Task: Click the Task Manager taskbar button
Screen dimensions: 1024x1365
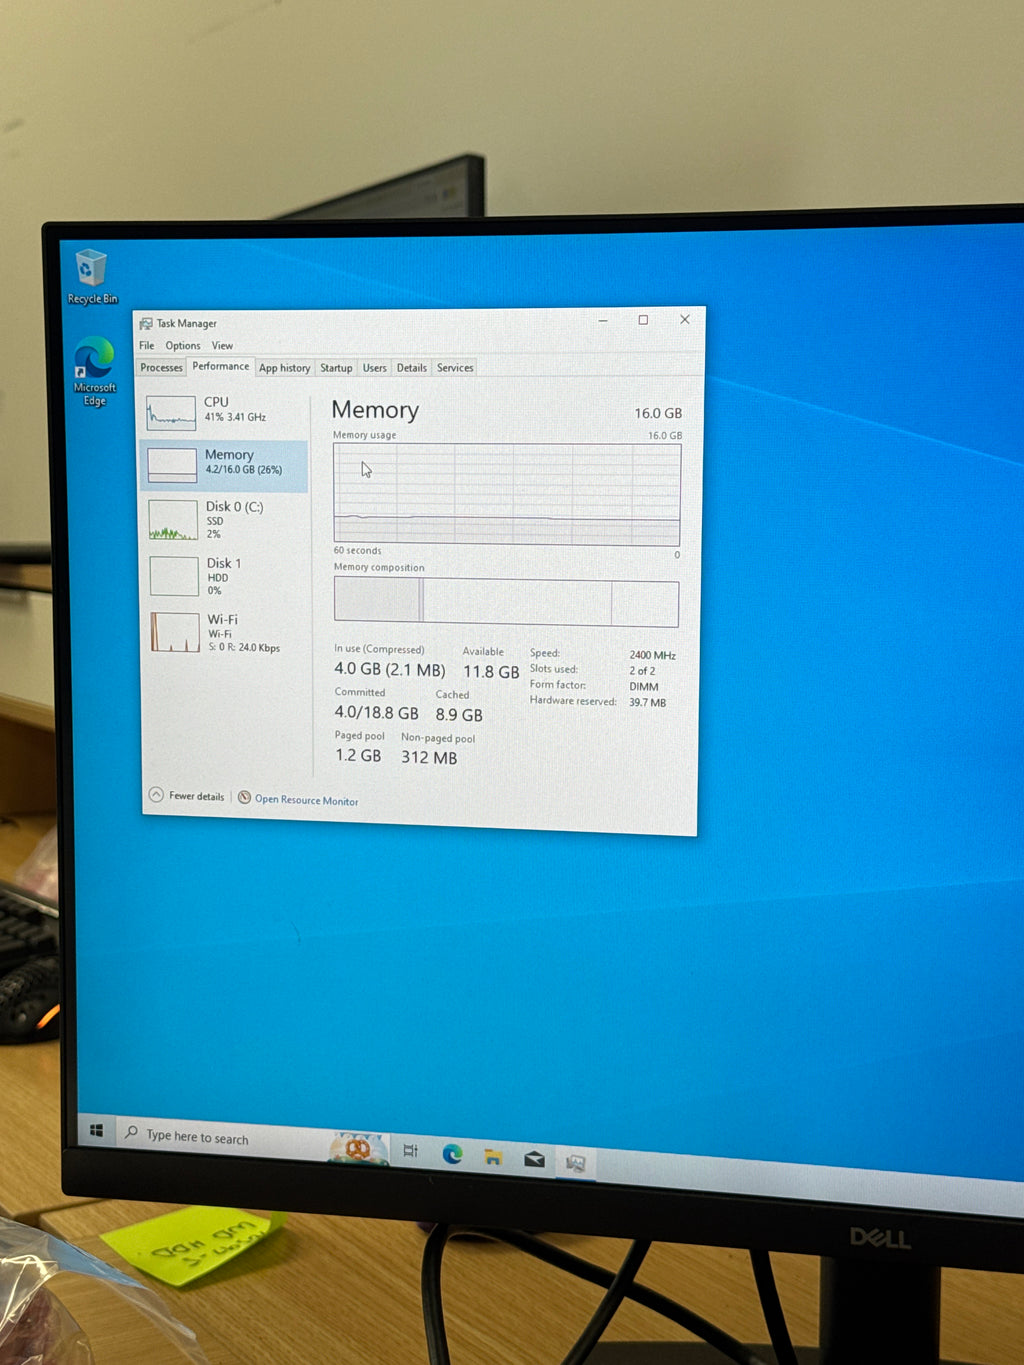Action: tap(575, 1162)
